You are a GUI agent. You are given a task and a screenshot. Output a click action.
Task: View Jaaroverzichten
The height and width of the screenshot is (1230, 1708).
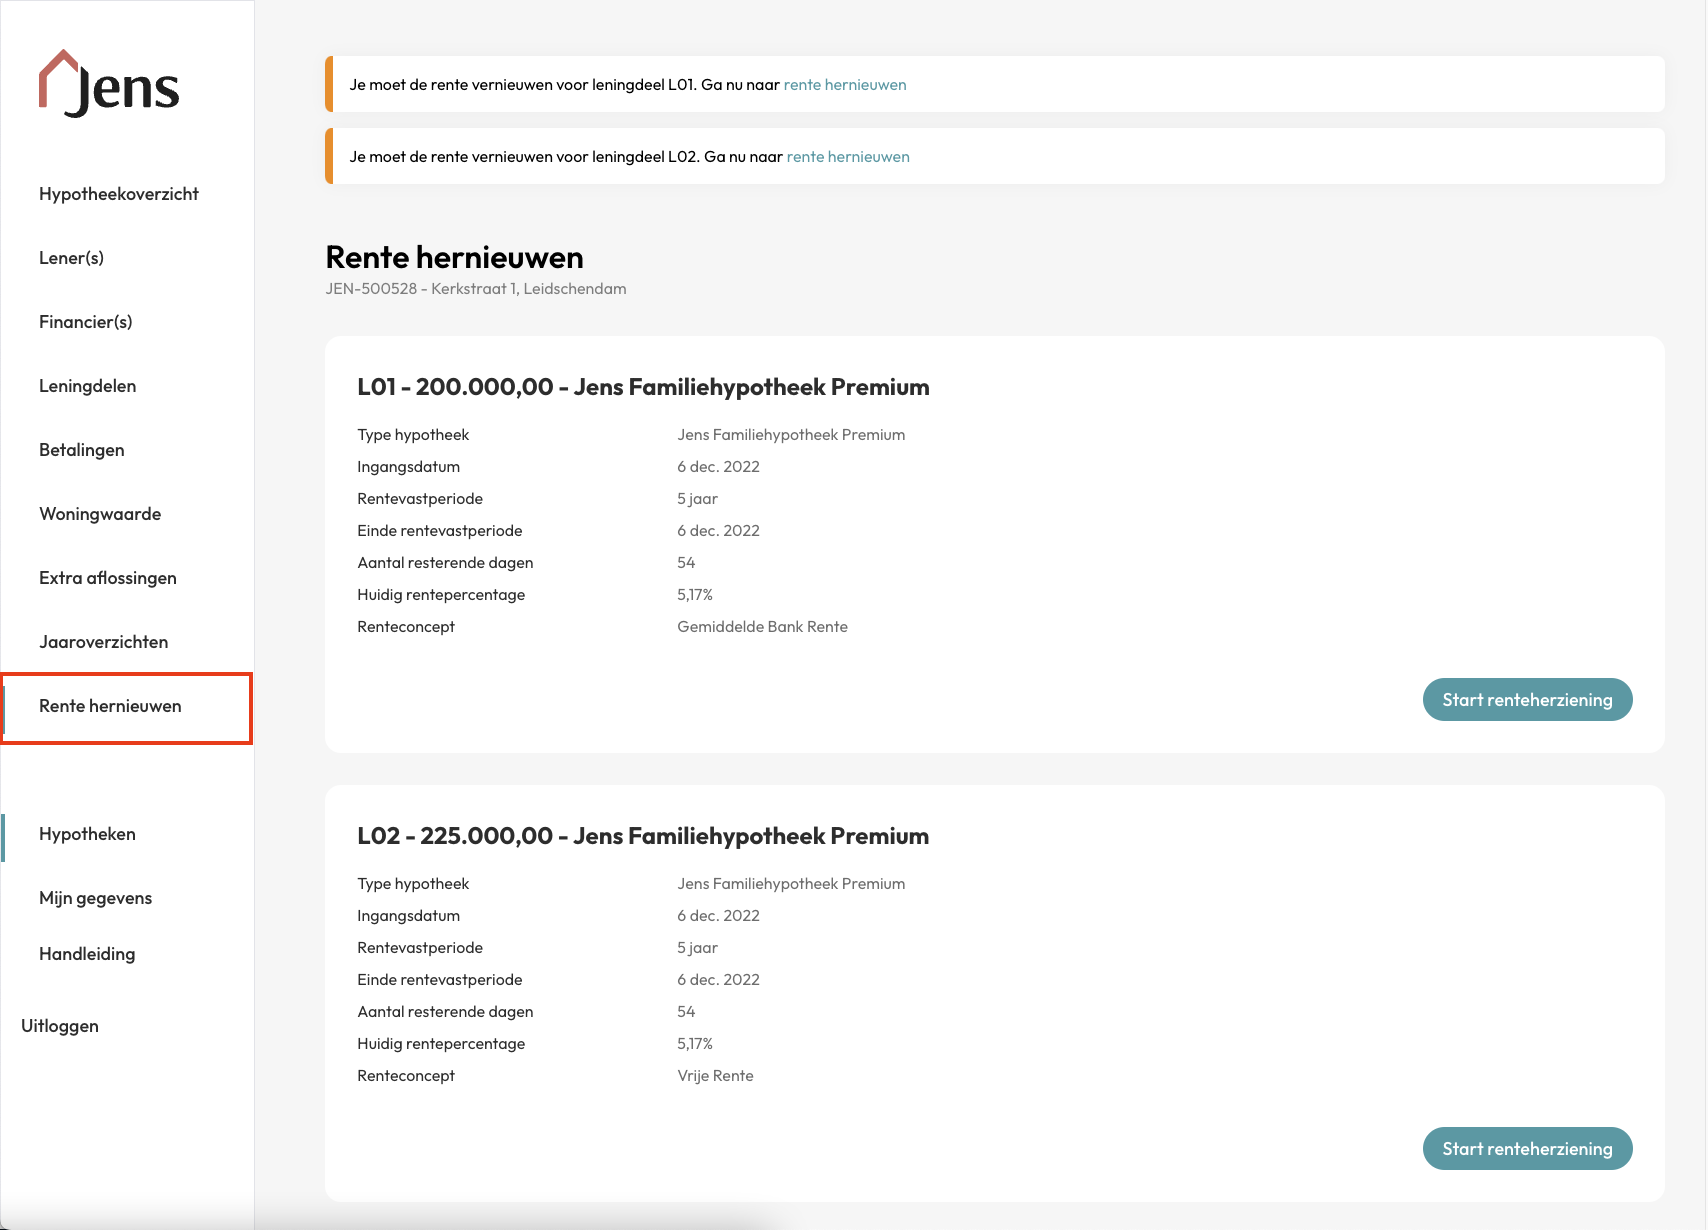(x=104, y=642)
